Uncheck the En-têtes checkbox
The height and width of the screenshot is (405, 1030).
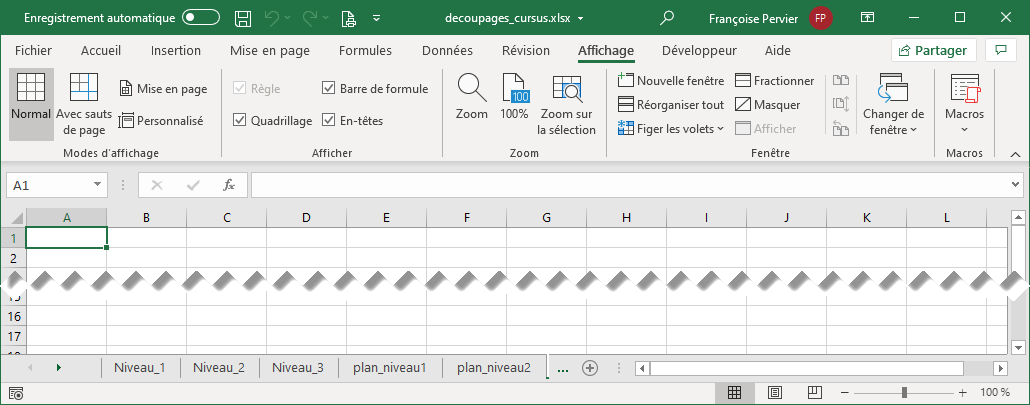pos(329,121)
